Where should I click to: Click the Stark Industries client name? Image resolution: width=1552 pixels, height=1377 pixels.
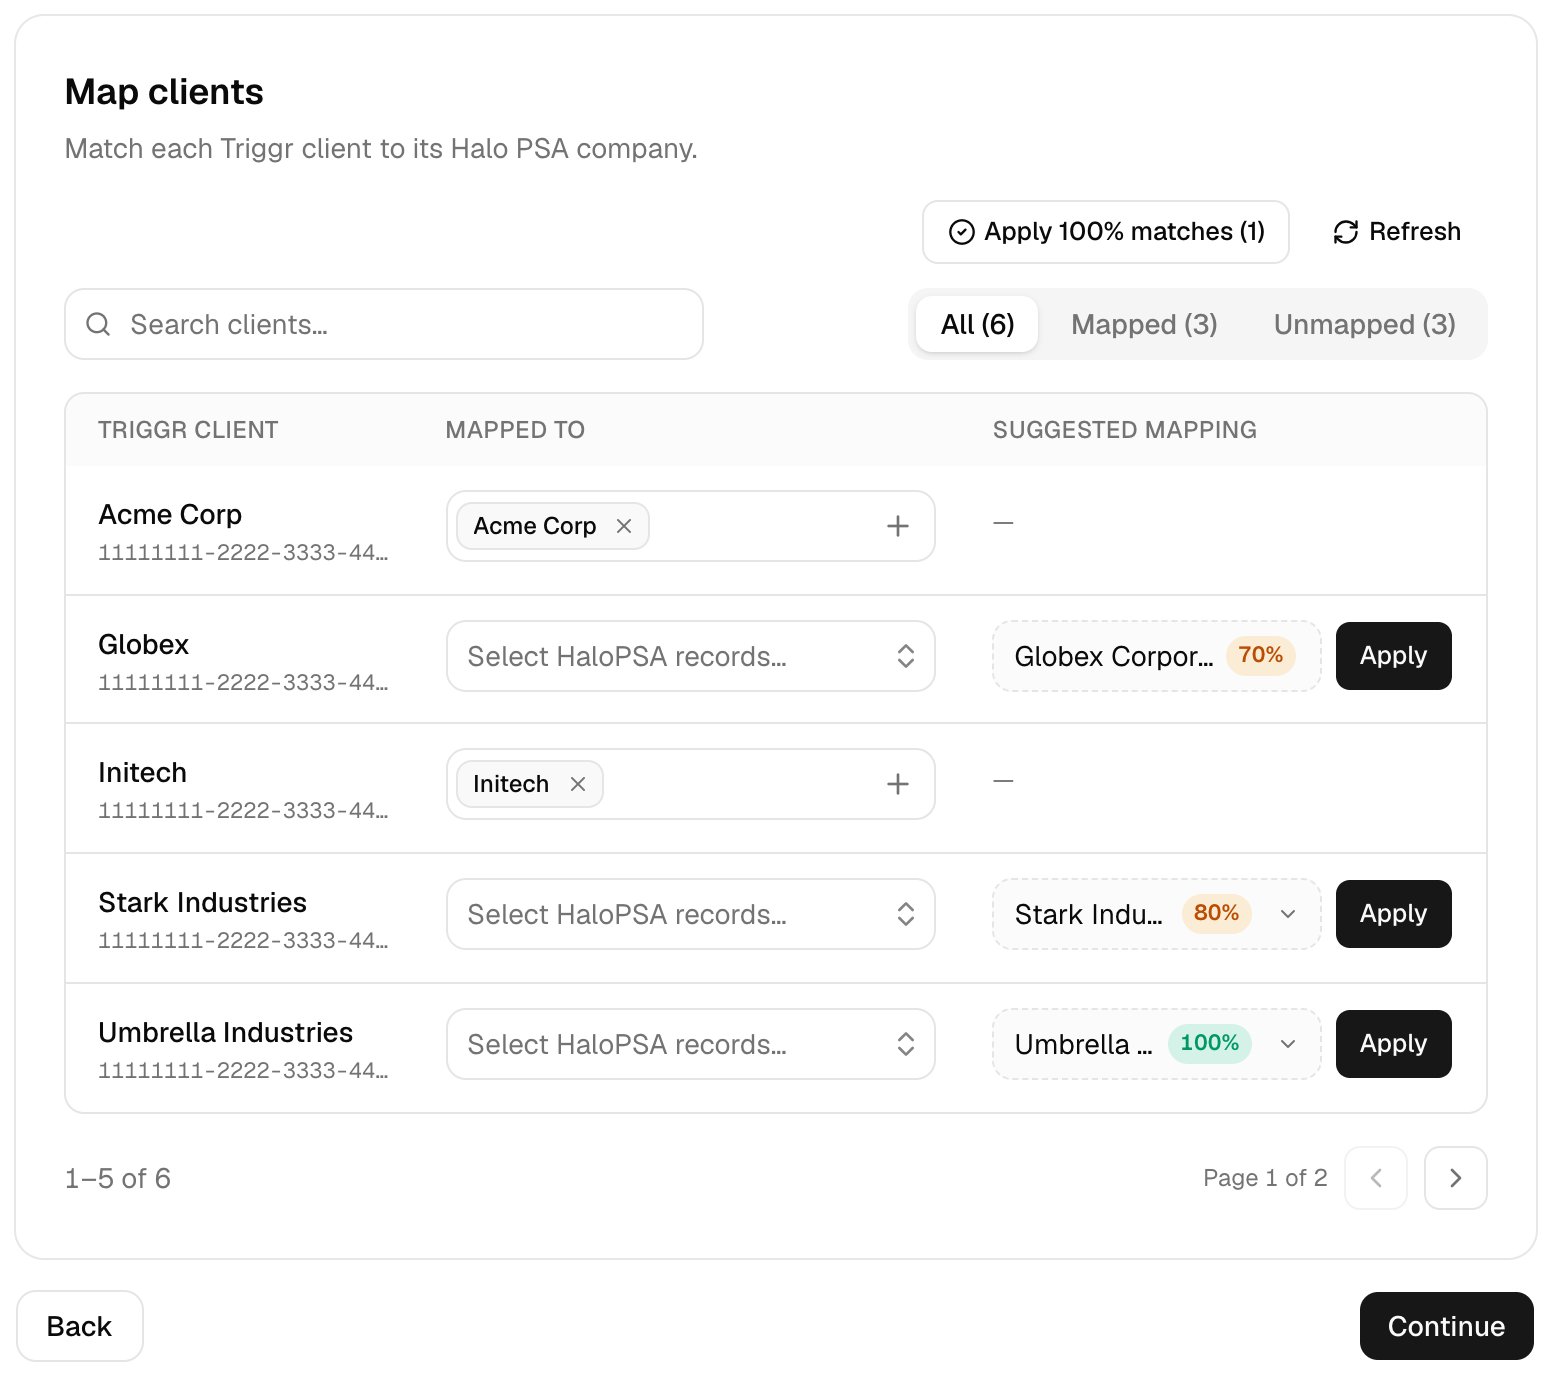(x=202, y=902)
